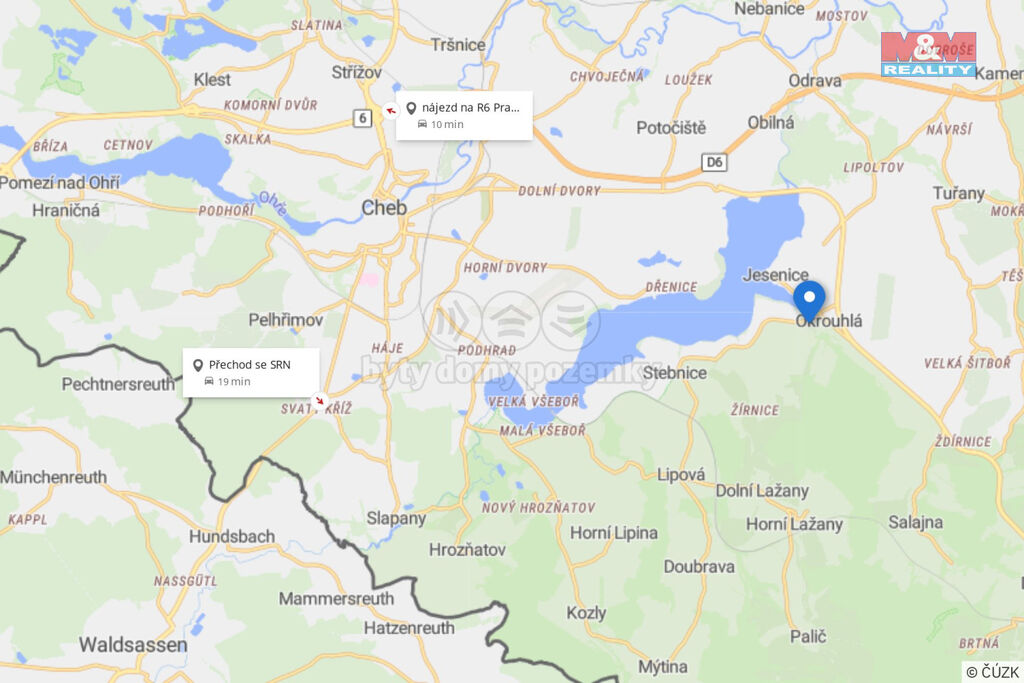Click the Waldsassen town label
1024x683 pixels.
pyautogui.click(x=133, y=645)
